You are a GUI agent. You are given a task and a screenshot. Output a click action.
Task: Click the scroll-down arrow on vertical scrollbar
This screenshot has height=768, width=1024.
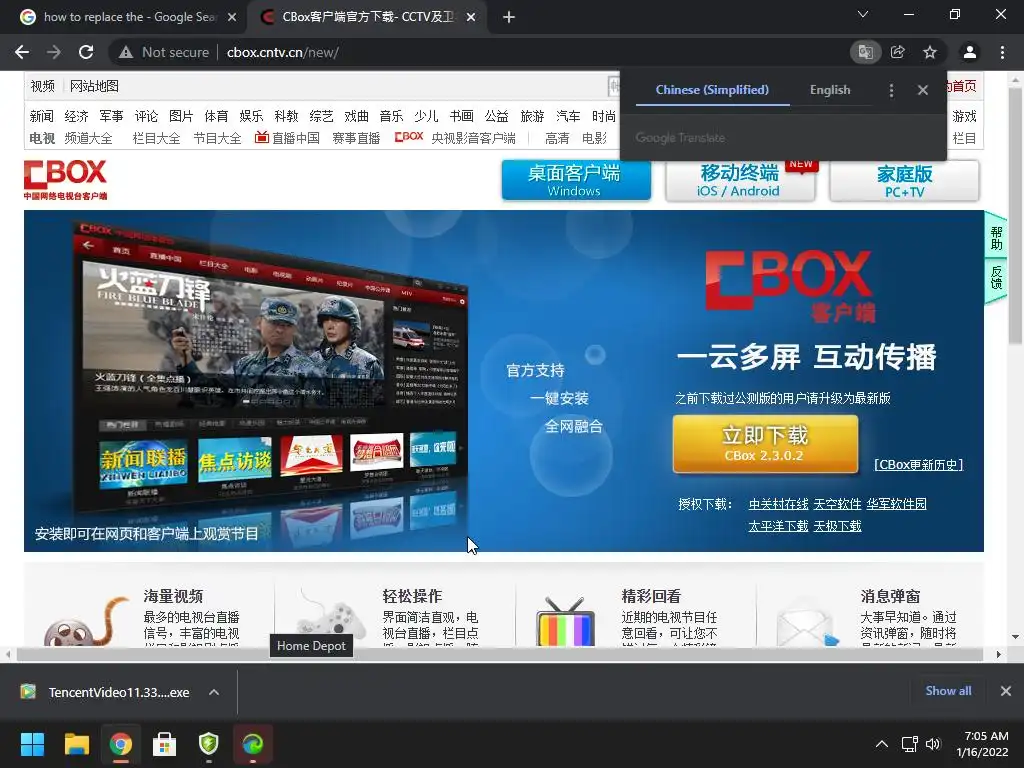(x=1015, y=637)
